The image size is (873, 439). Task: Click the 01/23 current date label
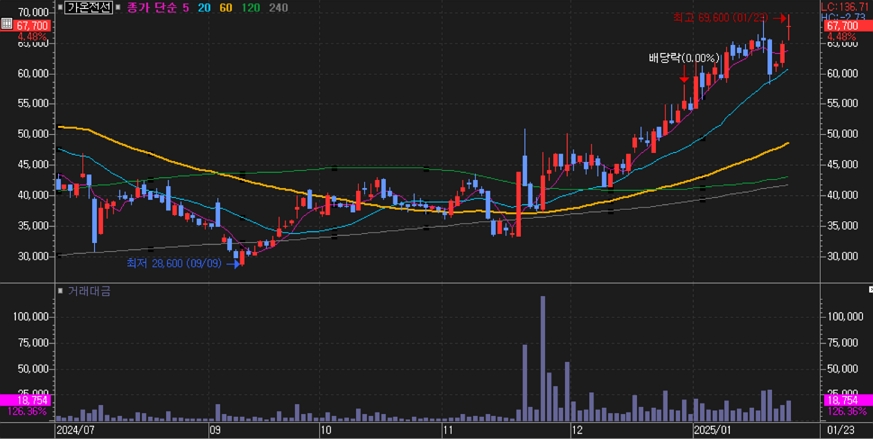pos(840,430)
